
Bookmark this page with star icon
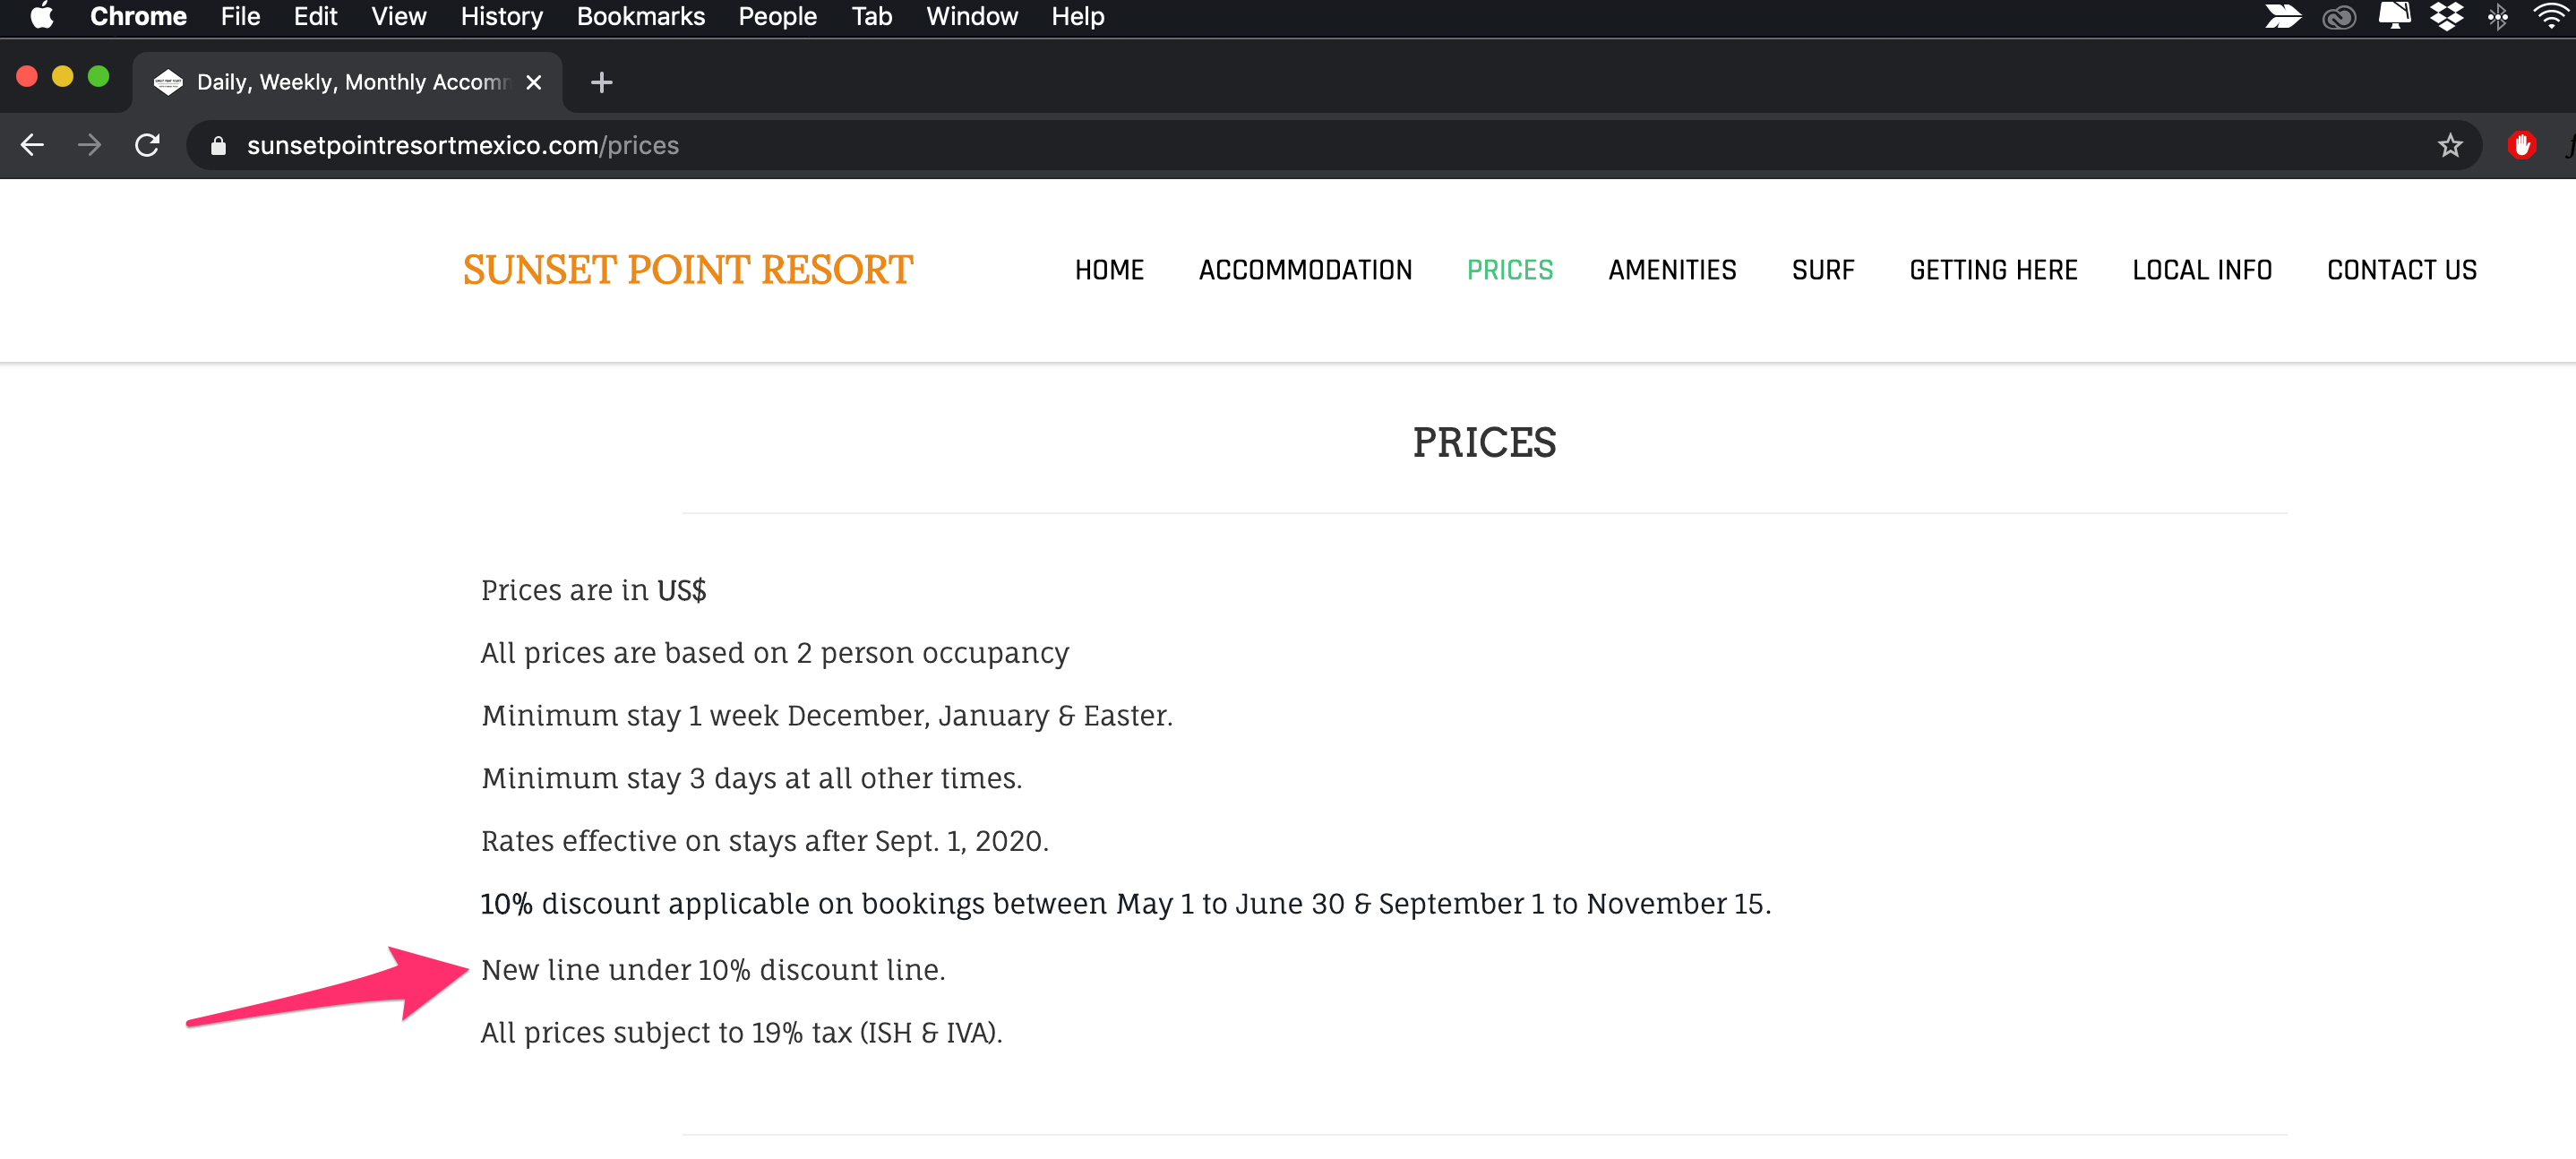pos(2449,146)
